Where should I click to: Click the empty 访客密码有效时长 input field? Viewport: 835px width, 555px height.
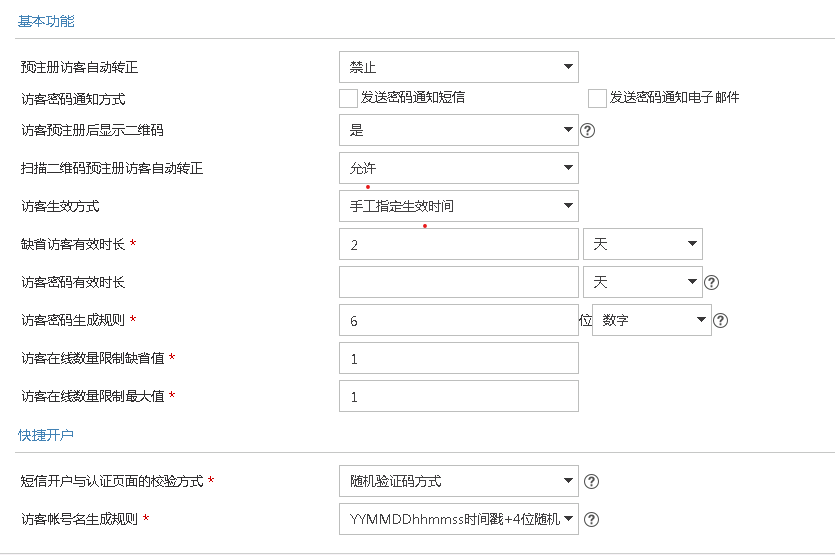point(458,282)
